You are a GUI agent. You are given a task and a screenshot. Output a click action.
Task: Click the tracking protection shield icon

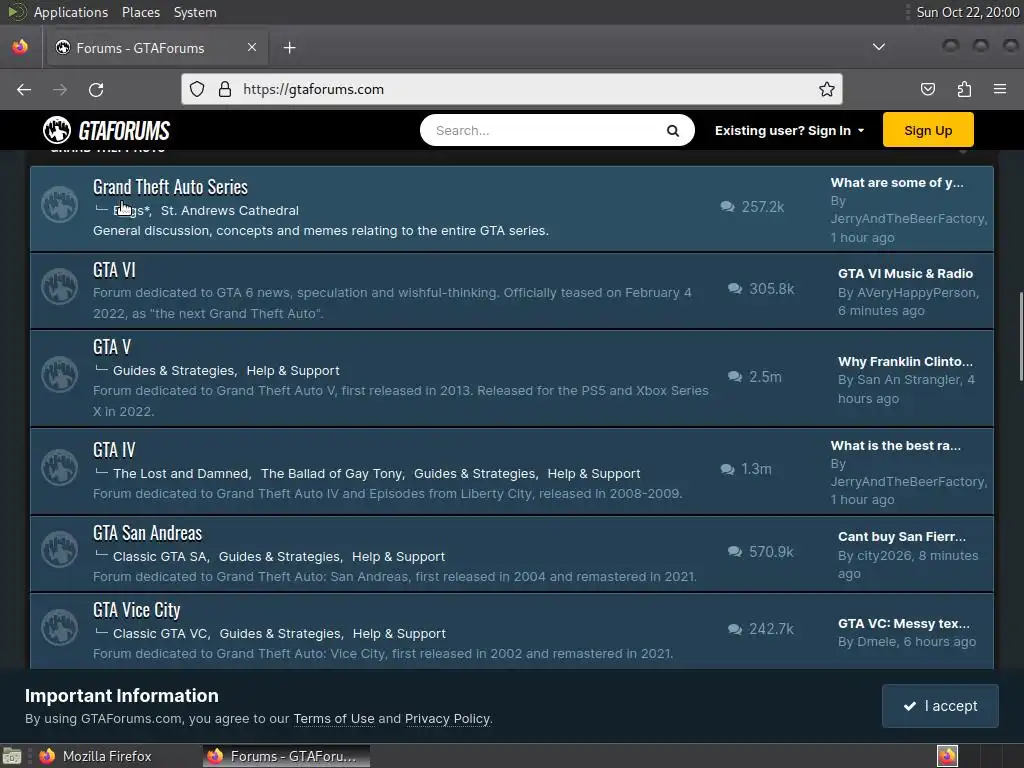tap(197, 89)
